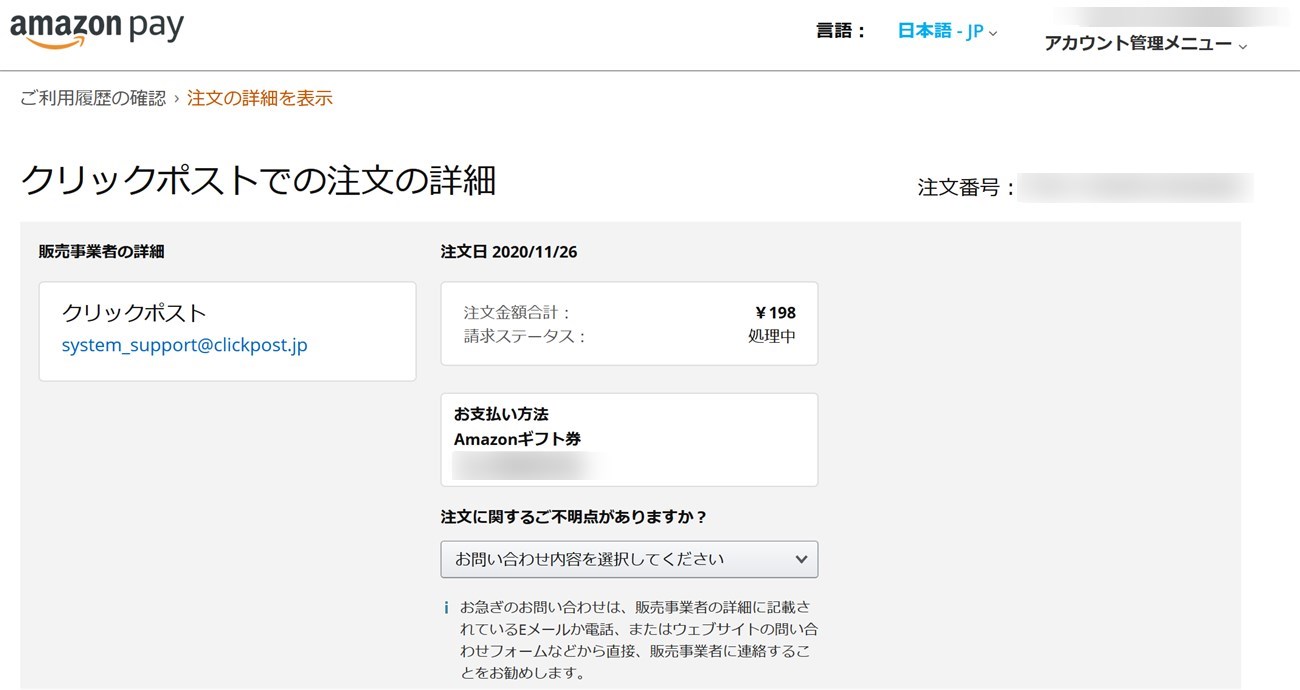Select the 処理中 billing status value
Viewport: 1300px width, 690px height.
tap(772, 336)
